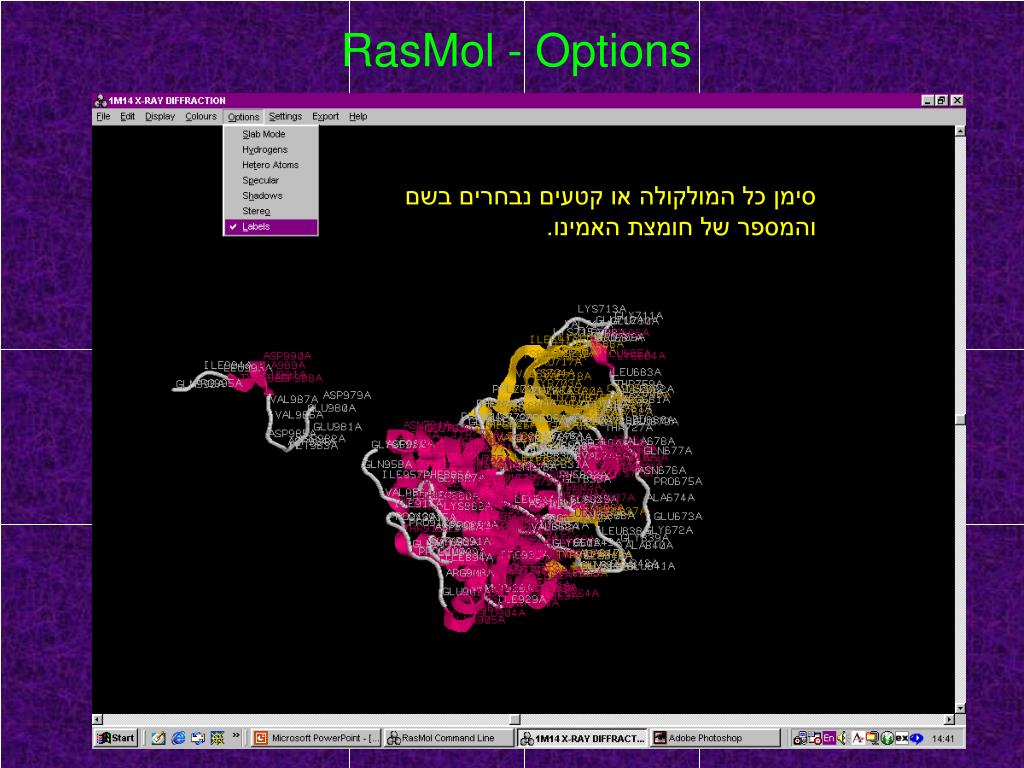Toggle Stereo view option
The image size is (1024, 768).
coord(271,211)
